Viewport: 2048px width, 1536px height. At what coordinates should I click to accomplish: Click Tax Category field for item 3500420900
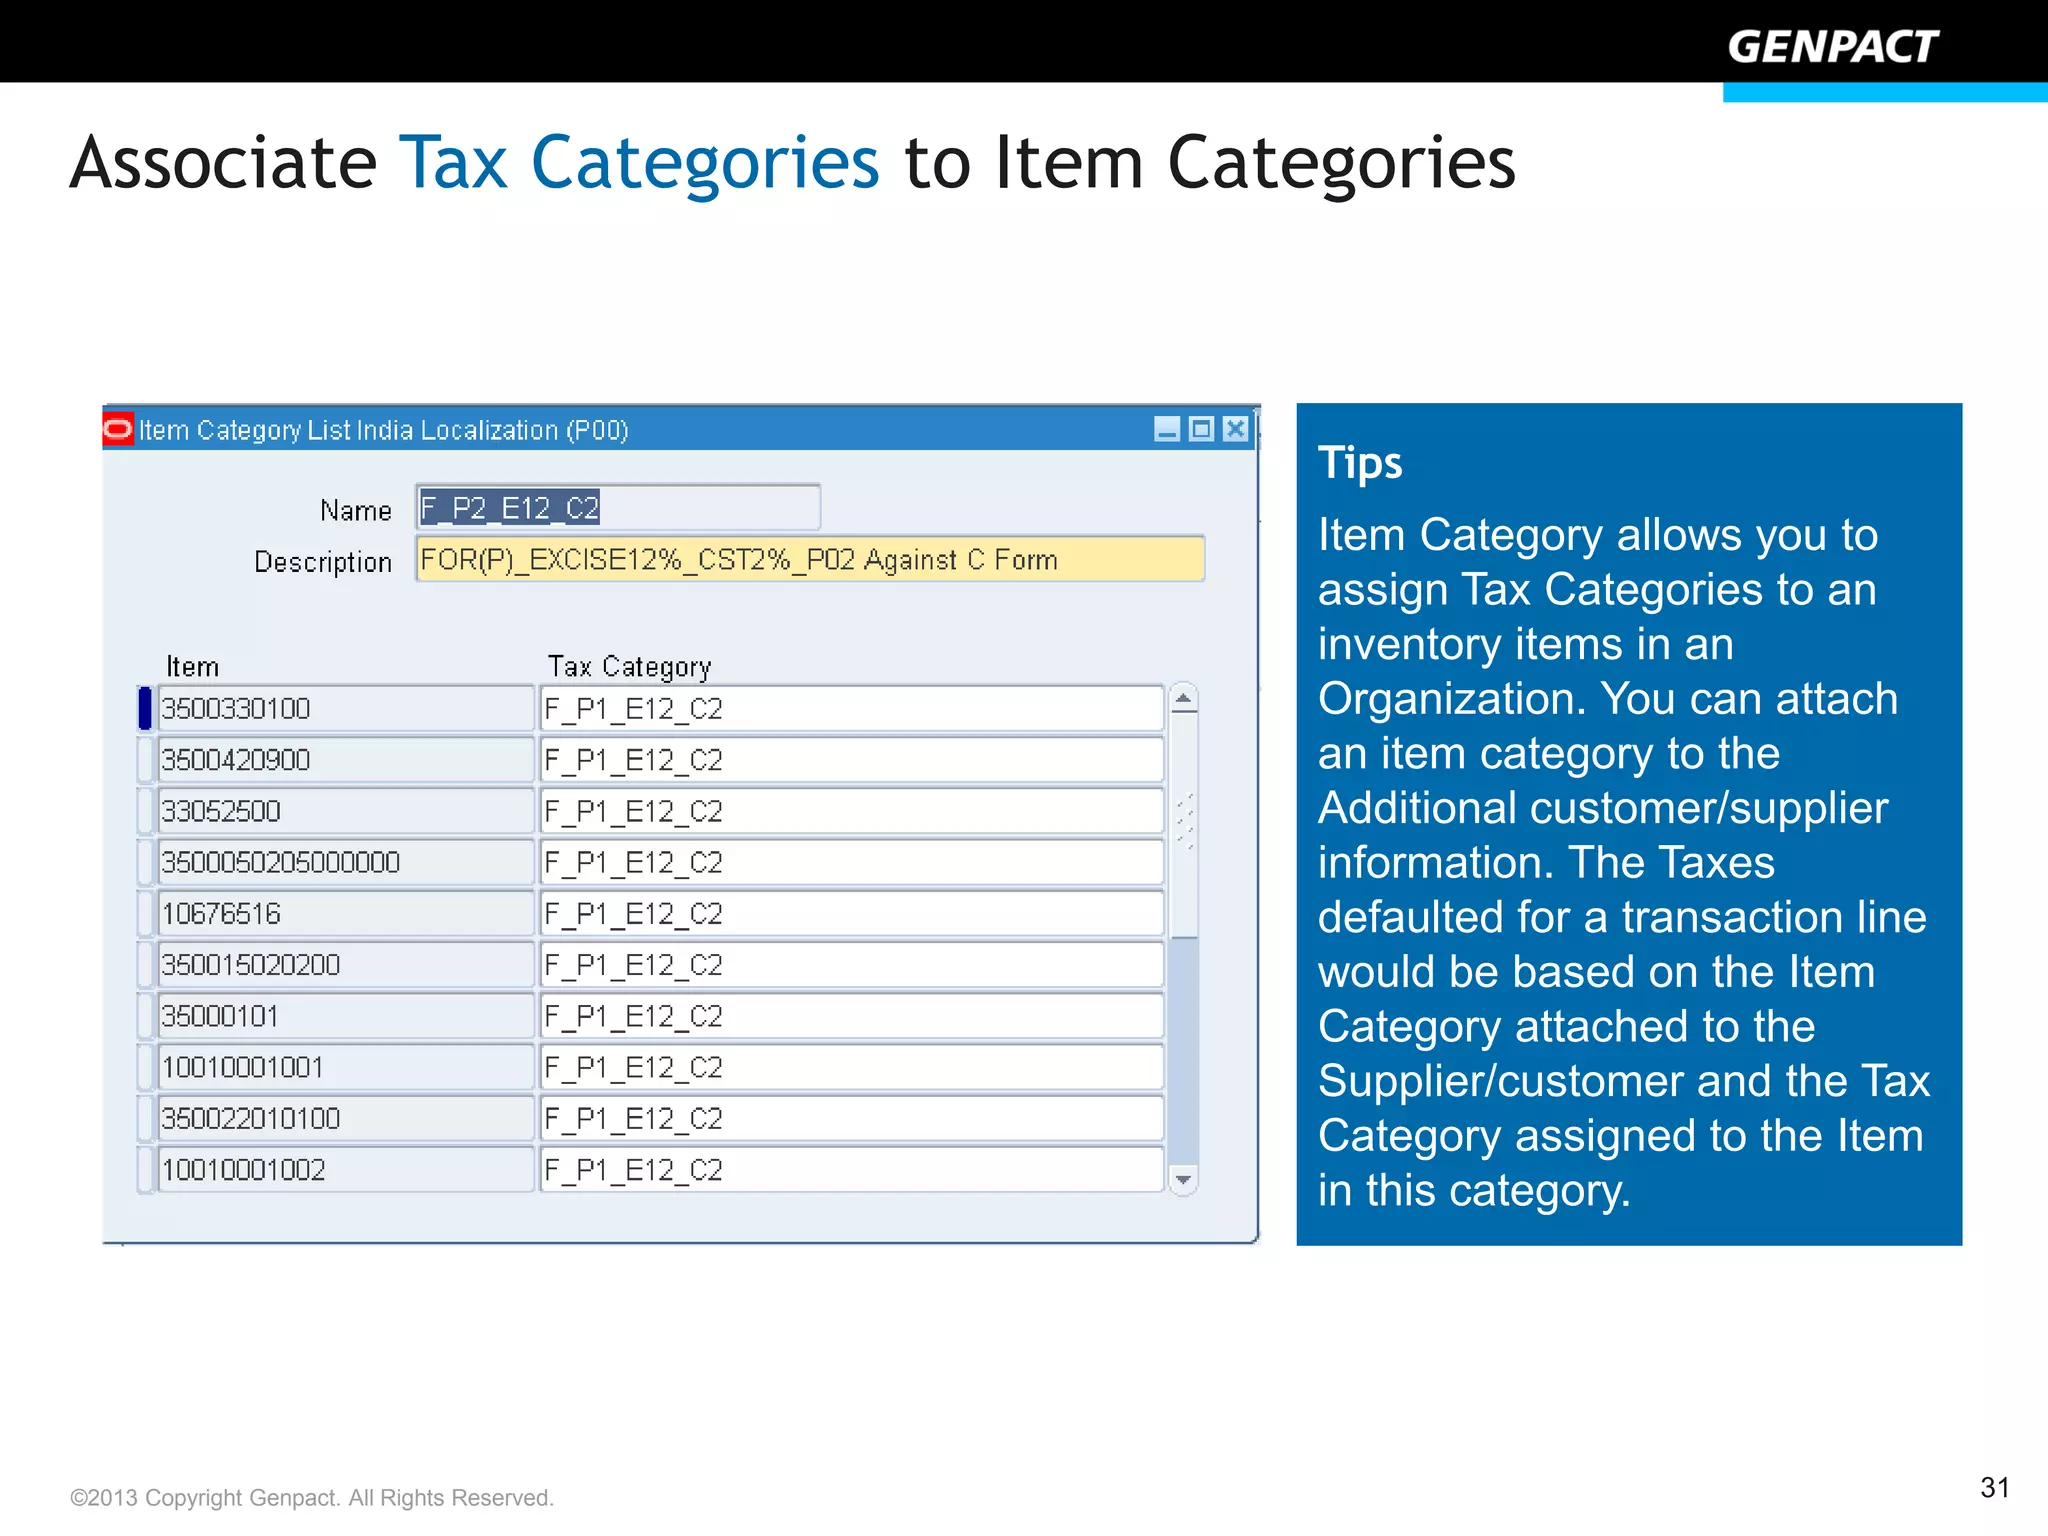(852, 760)
